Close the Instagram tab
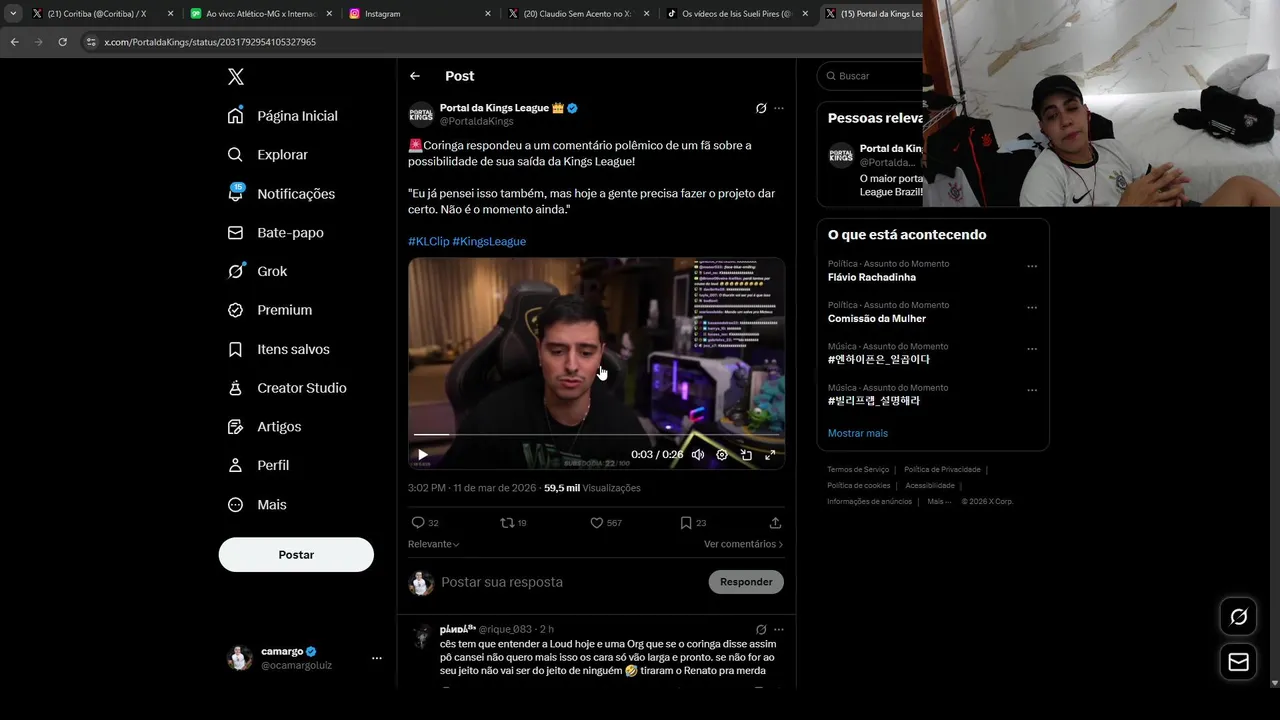Screen dimensions: 1280x720 (x=488, y=14)
